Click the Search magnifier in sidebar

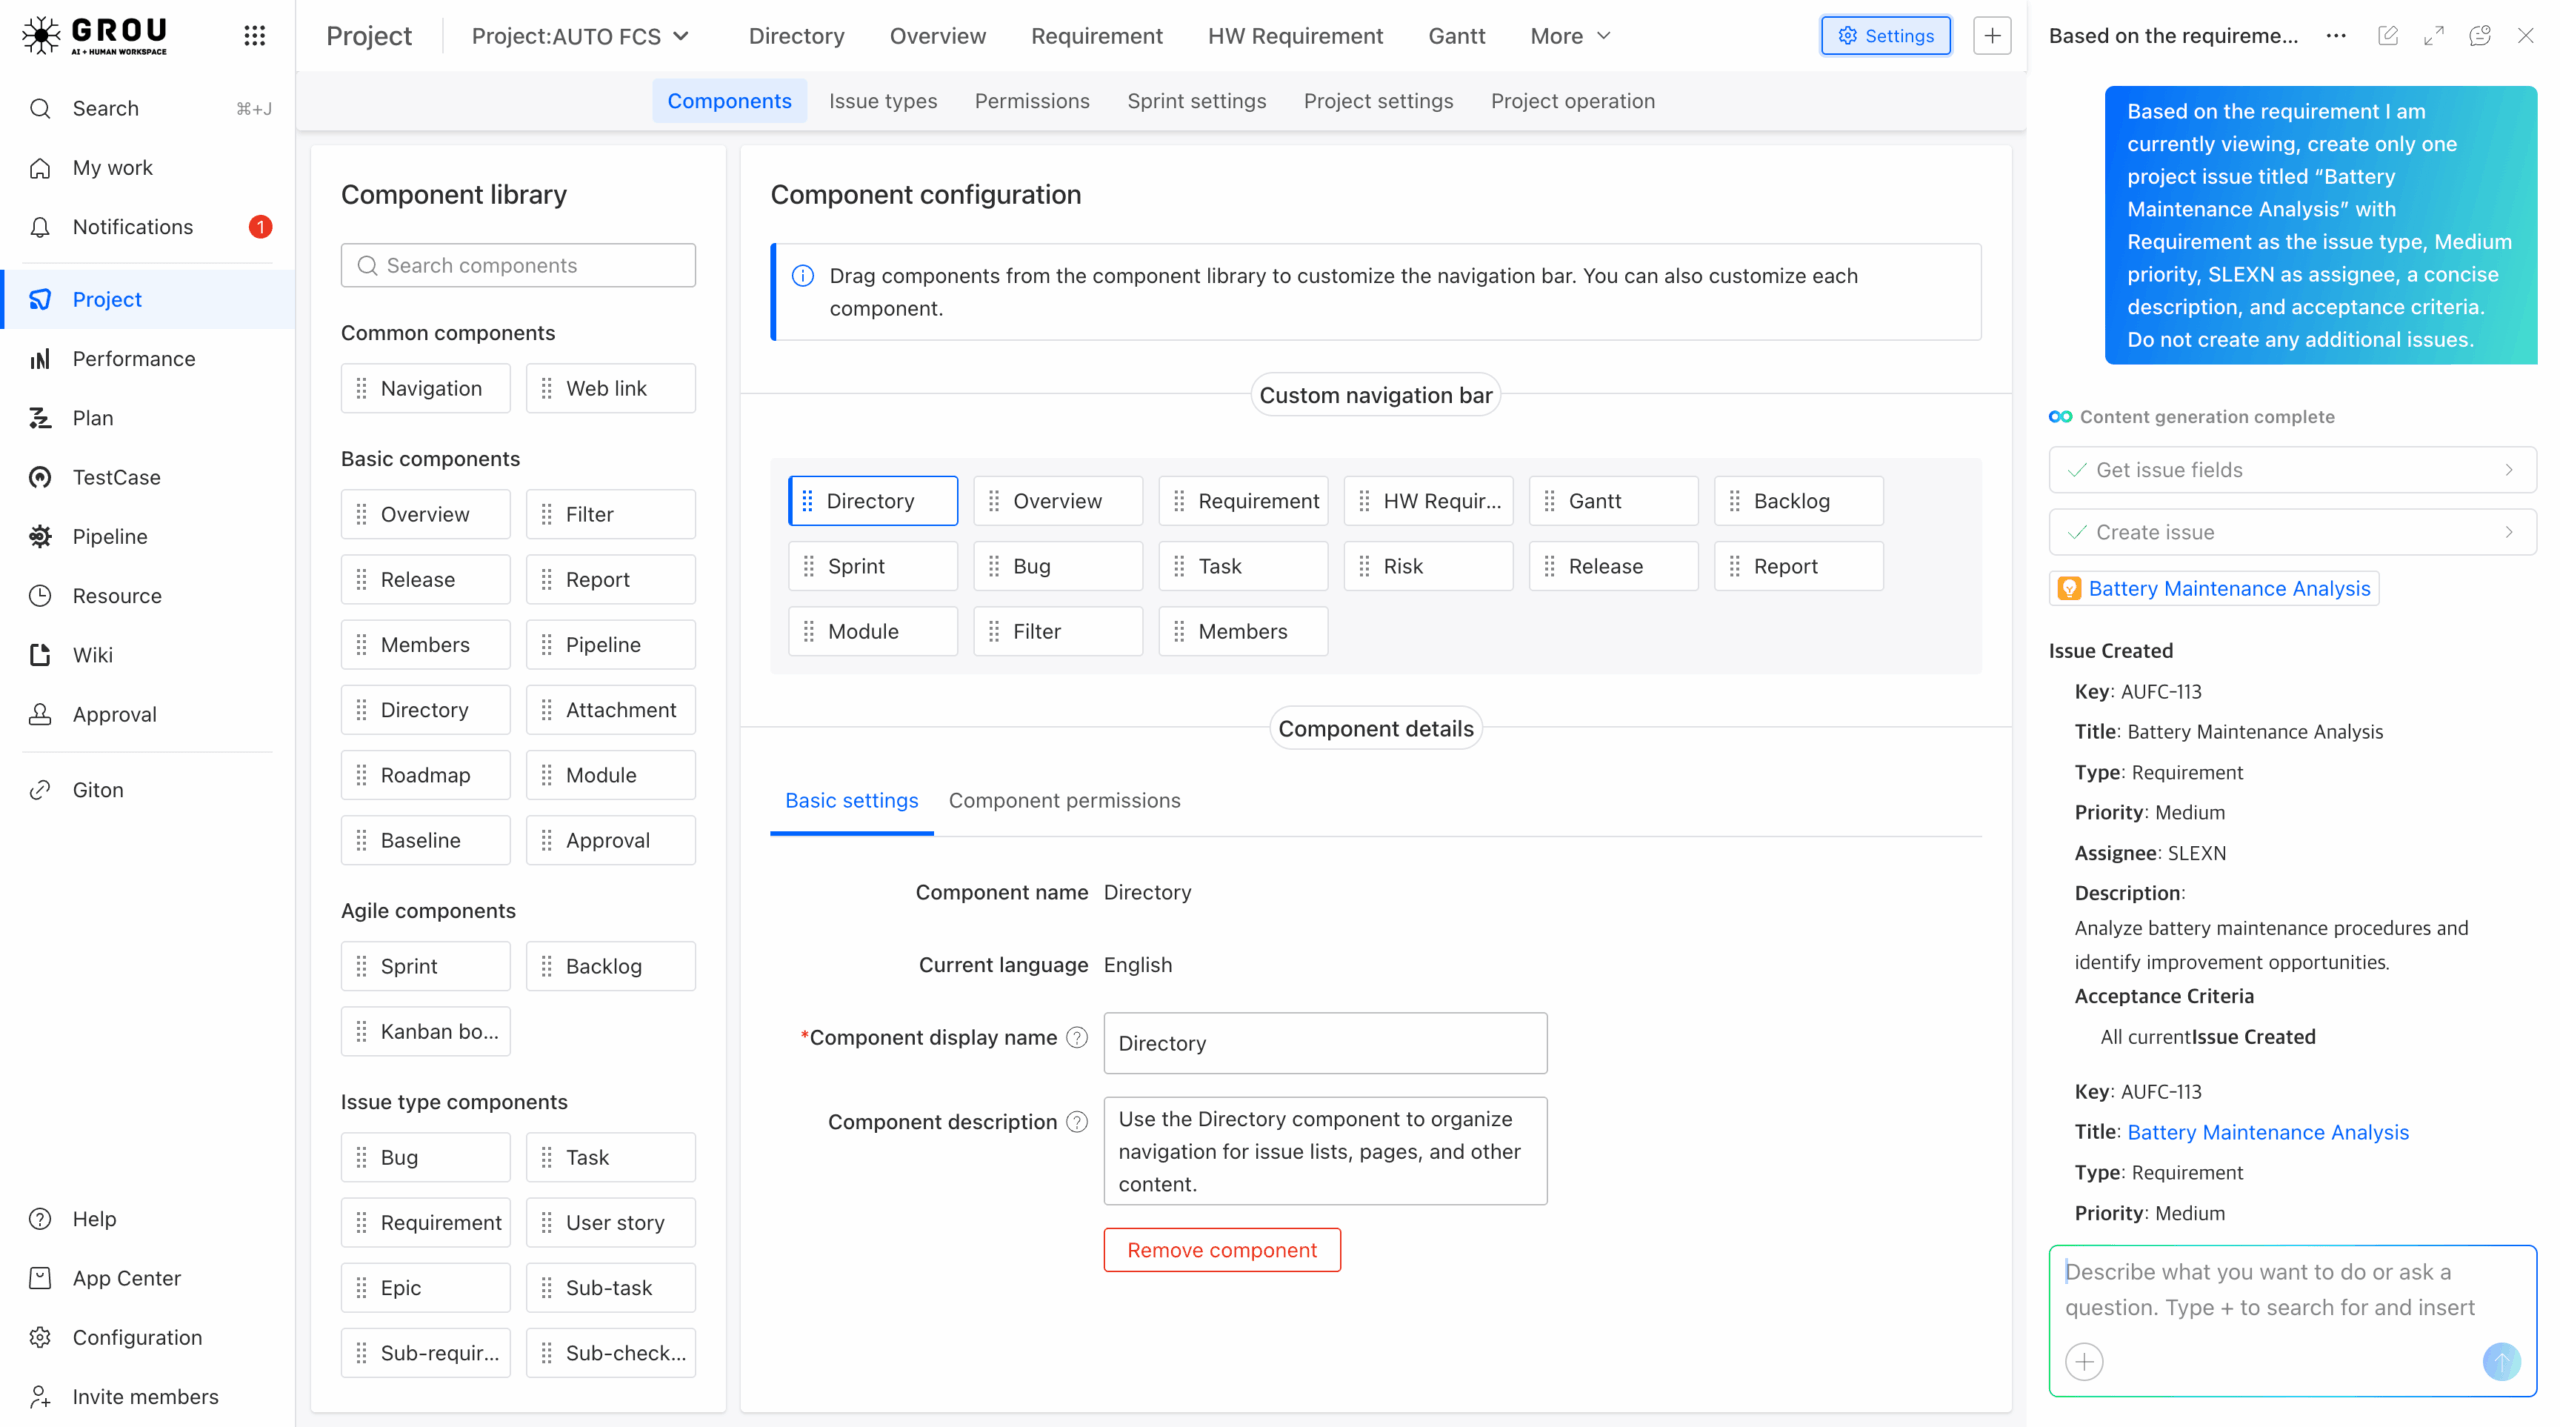point(40,108)
